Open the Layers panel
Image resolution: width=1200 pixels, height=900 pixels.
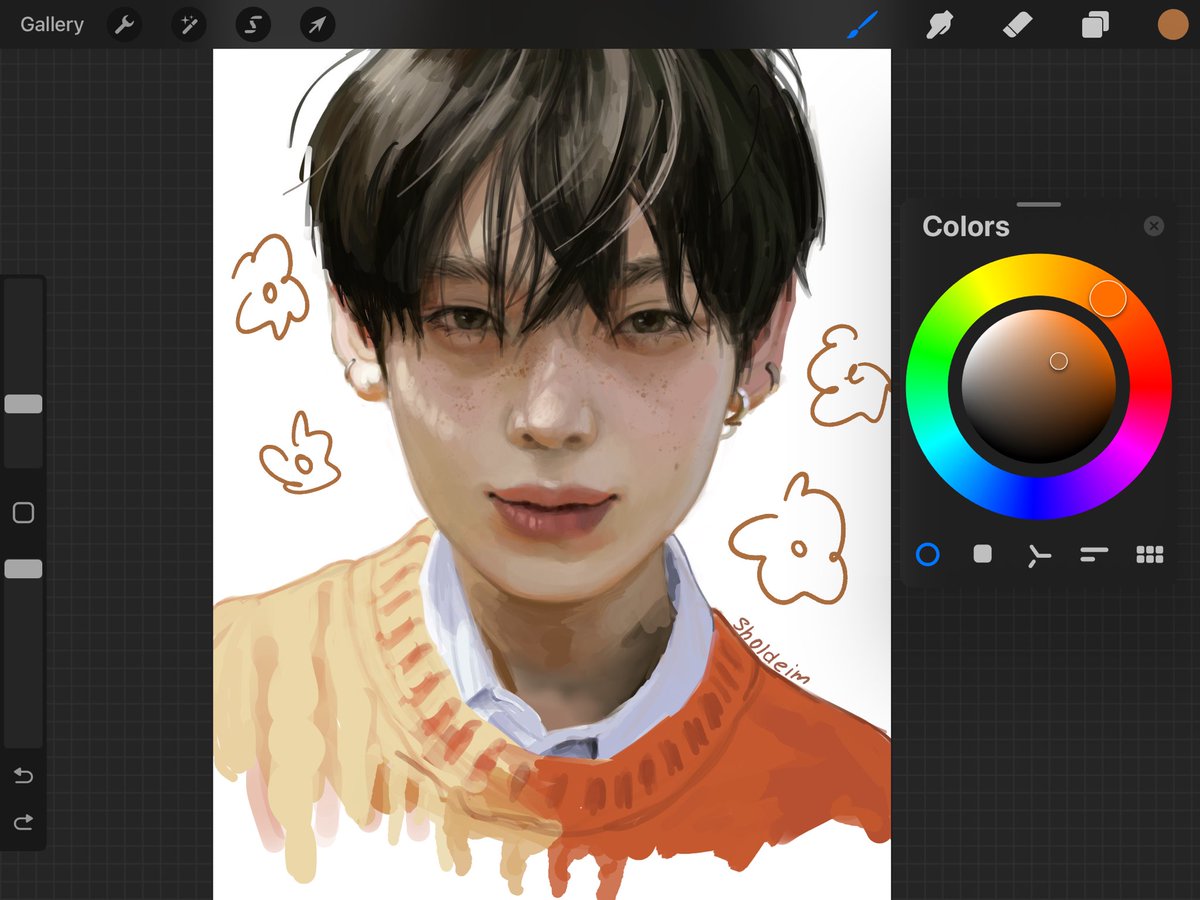(x=1095, y=25)
